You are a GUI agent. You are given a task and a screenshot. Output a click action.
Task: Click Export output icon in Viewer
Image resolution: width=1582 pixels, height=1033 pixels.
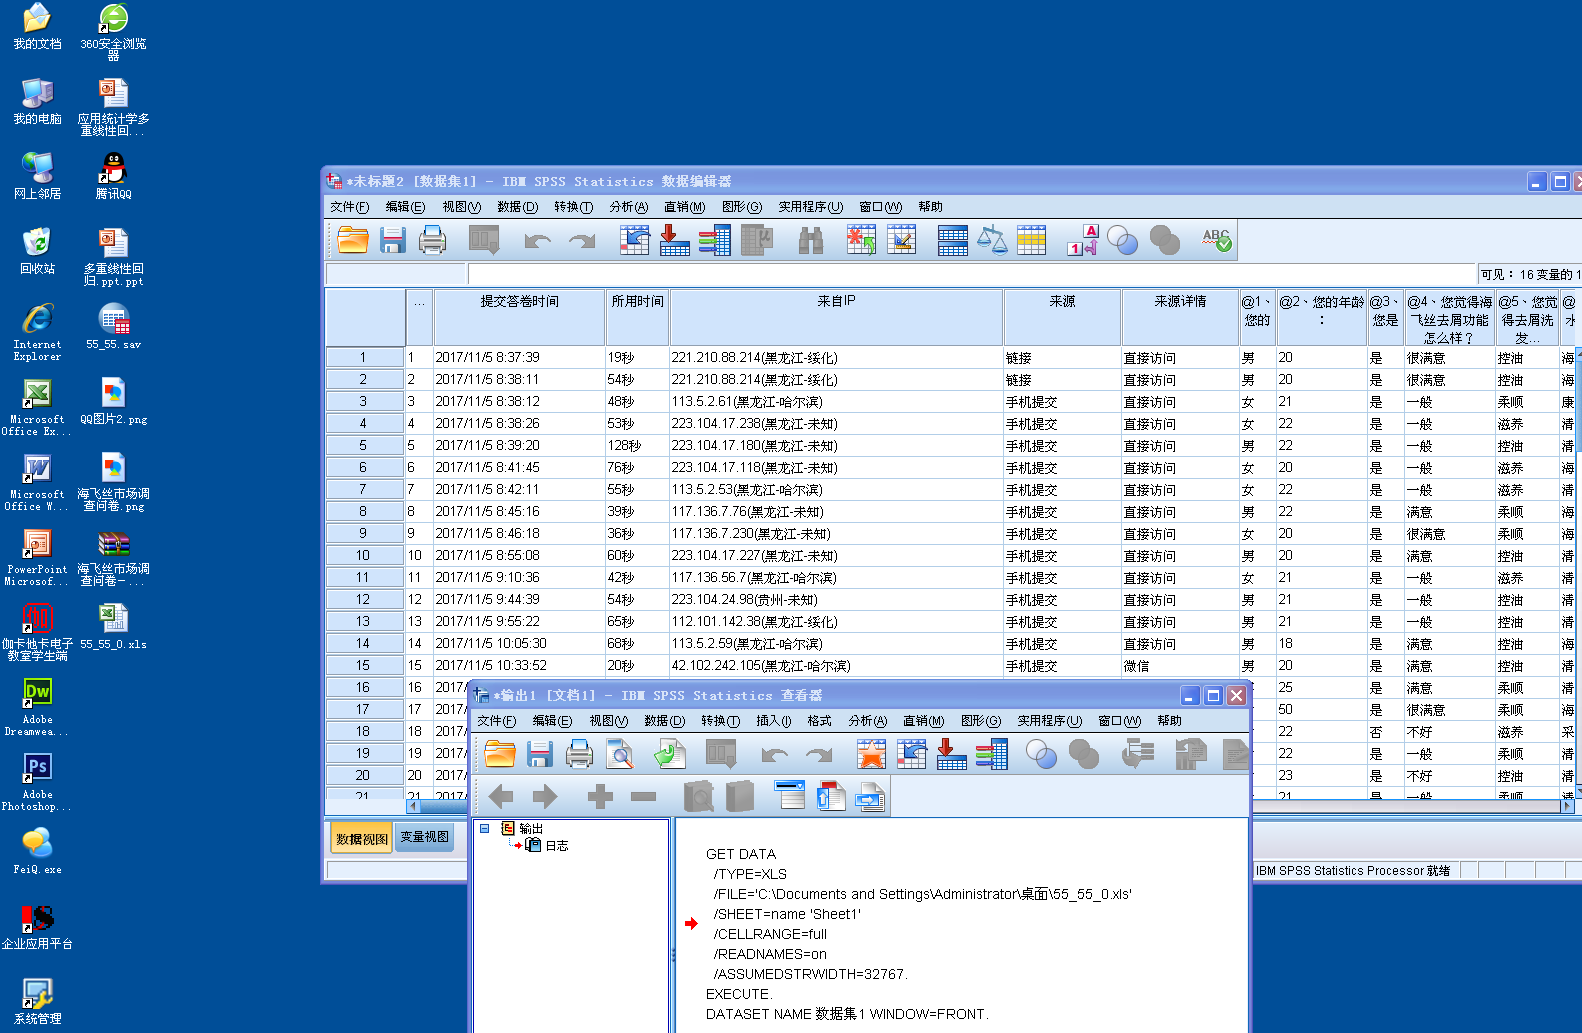[x=669, y=753]
